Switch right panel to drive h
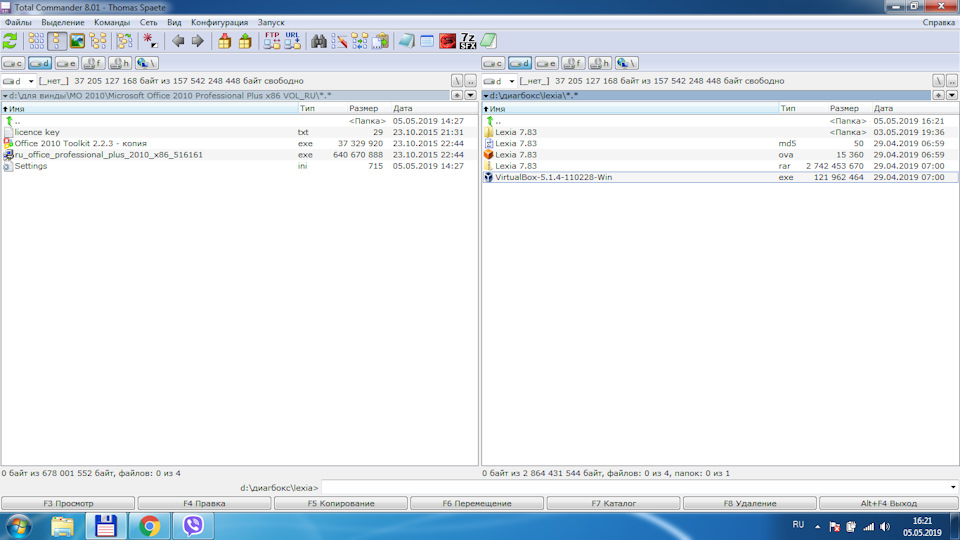Viewport: 960px width, 540px height. pos(600,63)
